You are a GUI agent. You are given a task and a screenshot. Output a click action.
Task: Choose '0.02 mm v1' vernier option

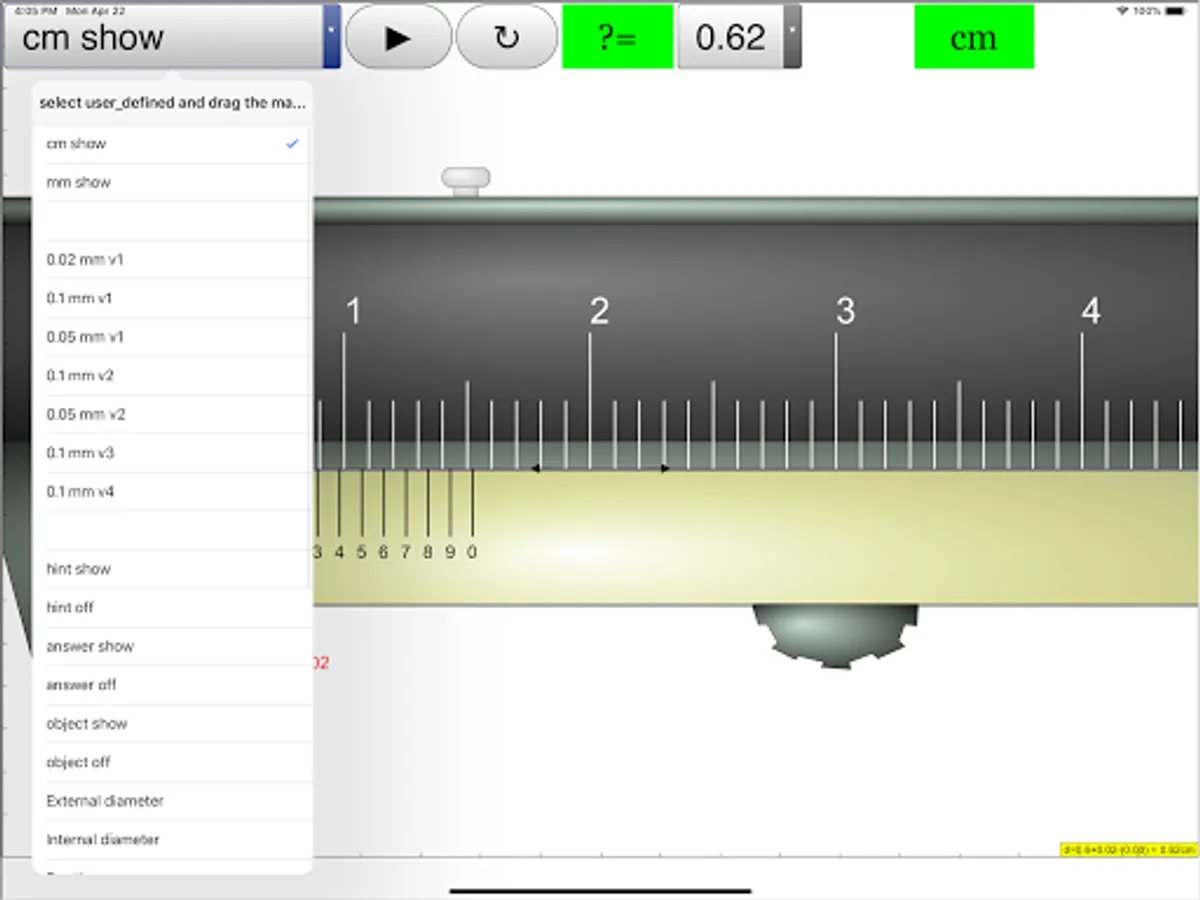[x=172, y=260]
